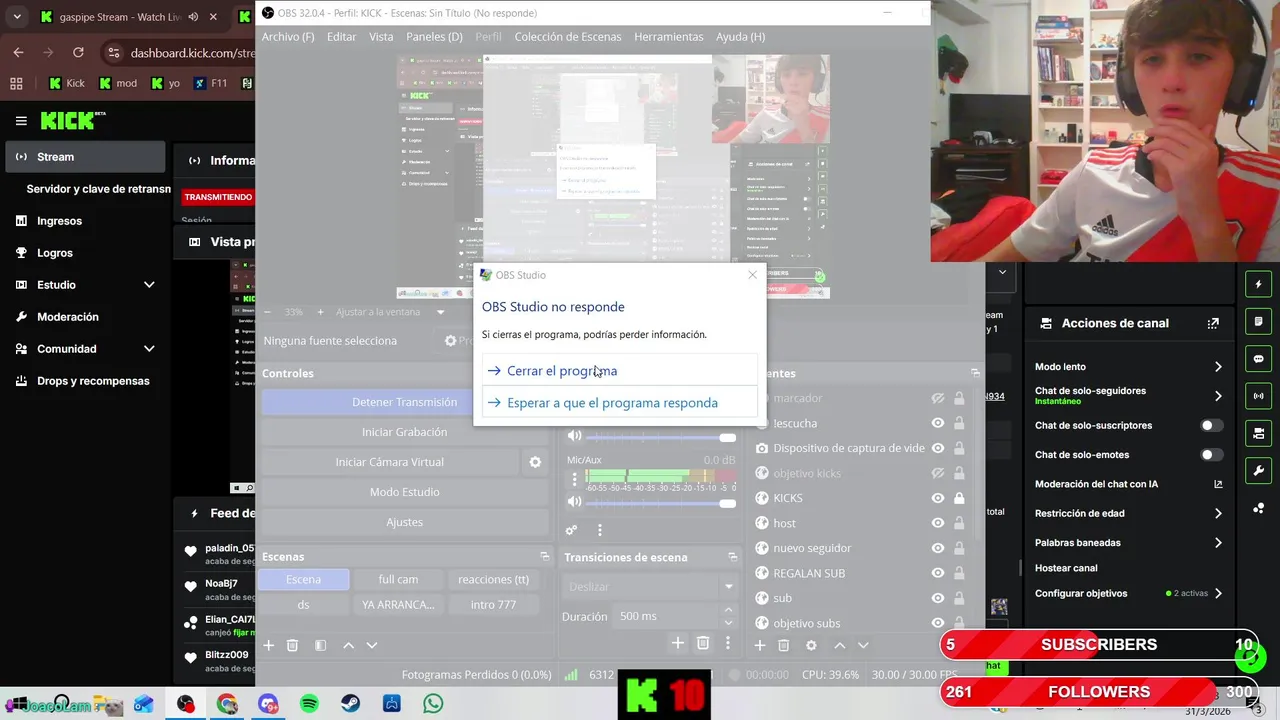Open Ajustes in OBS controls

click(404, 522)
